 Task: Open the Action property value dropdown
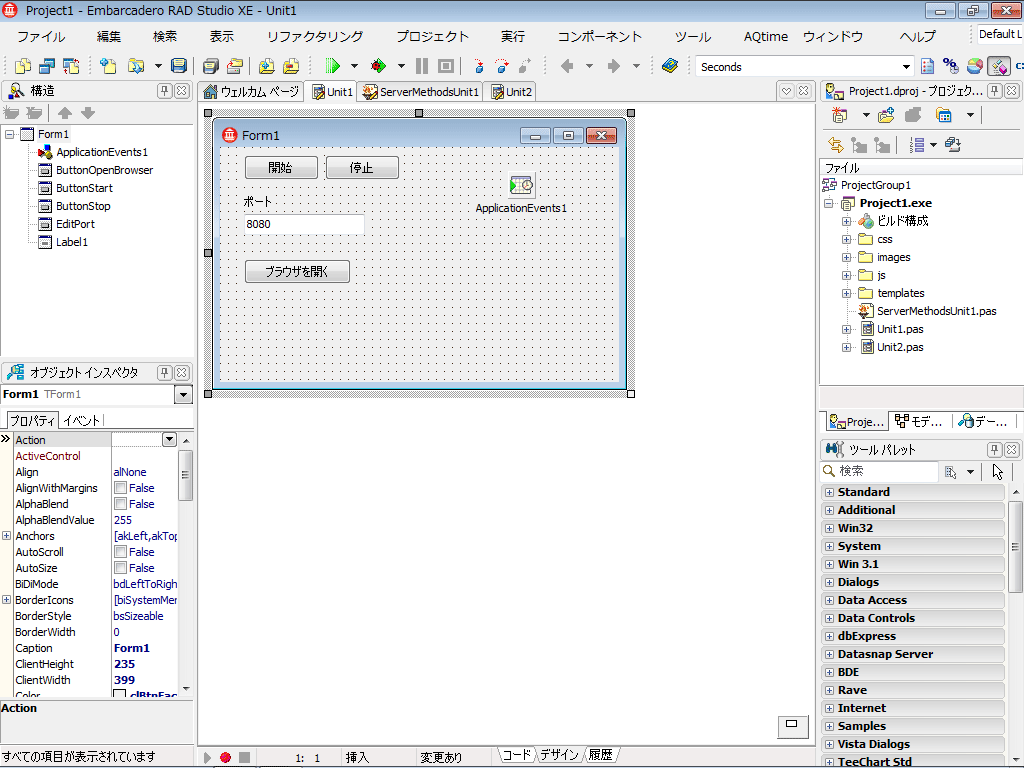tap(169, 440)
